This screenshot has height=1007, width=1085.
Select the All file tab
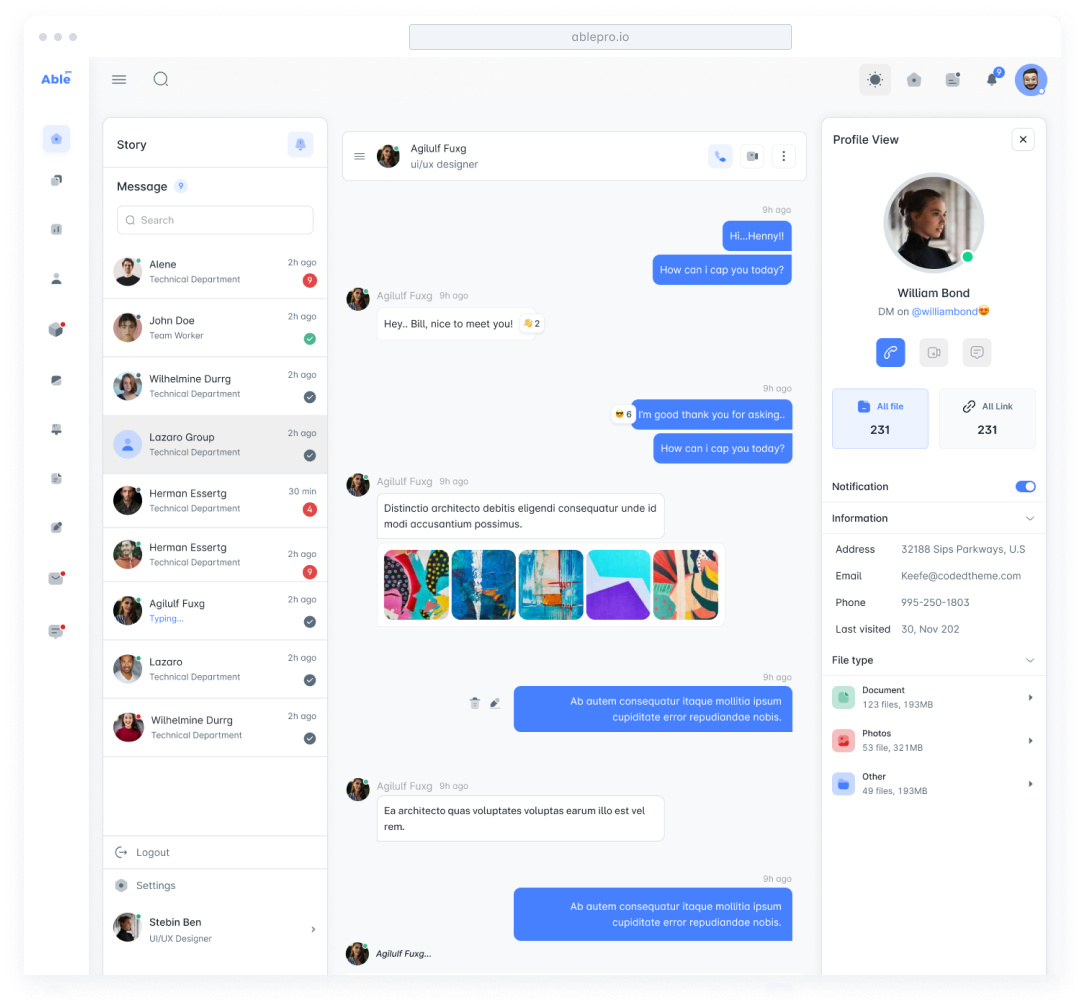880,418
